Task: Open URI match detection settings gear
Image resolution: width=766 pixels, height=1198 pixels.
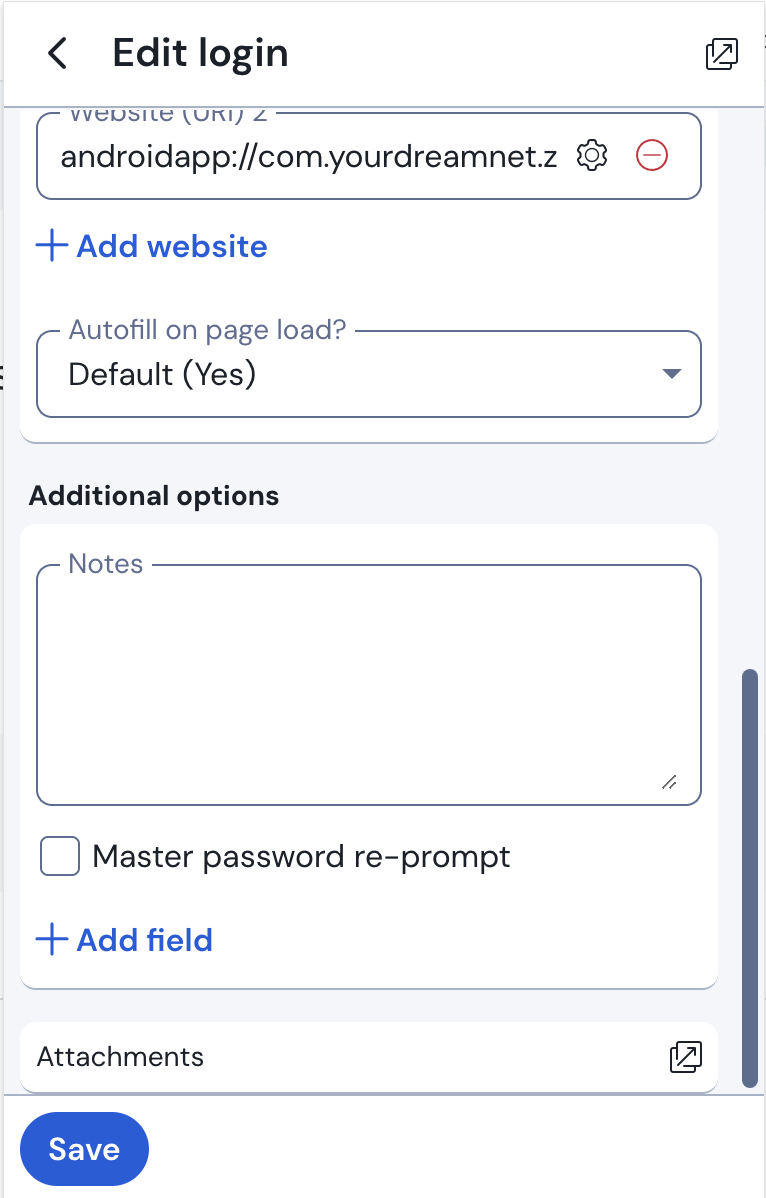Action: 591,156
